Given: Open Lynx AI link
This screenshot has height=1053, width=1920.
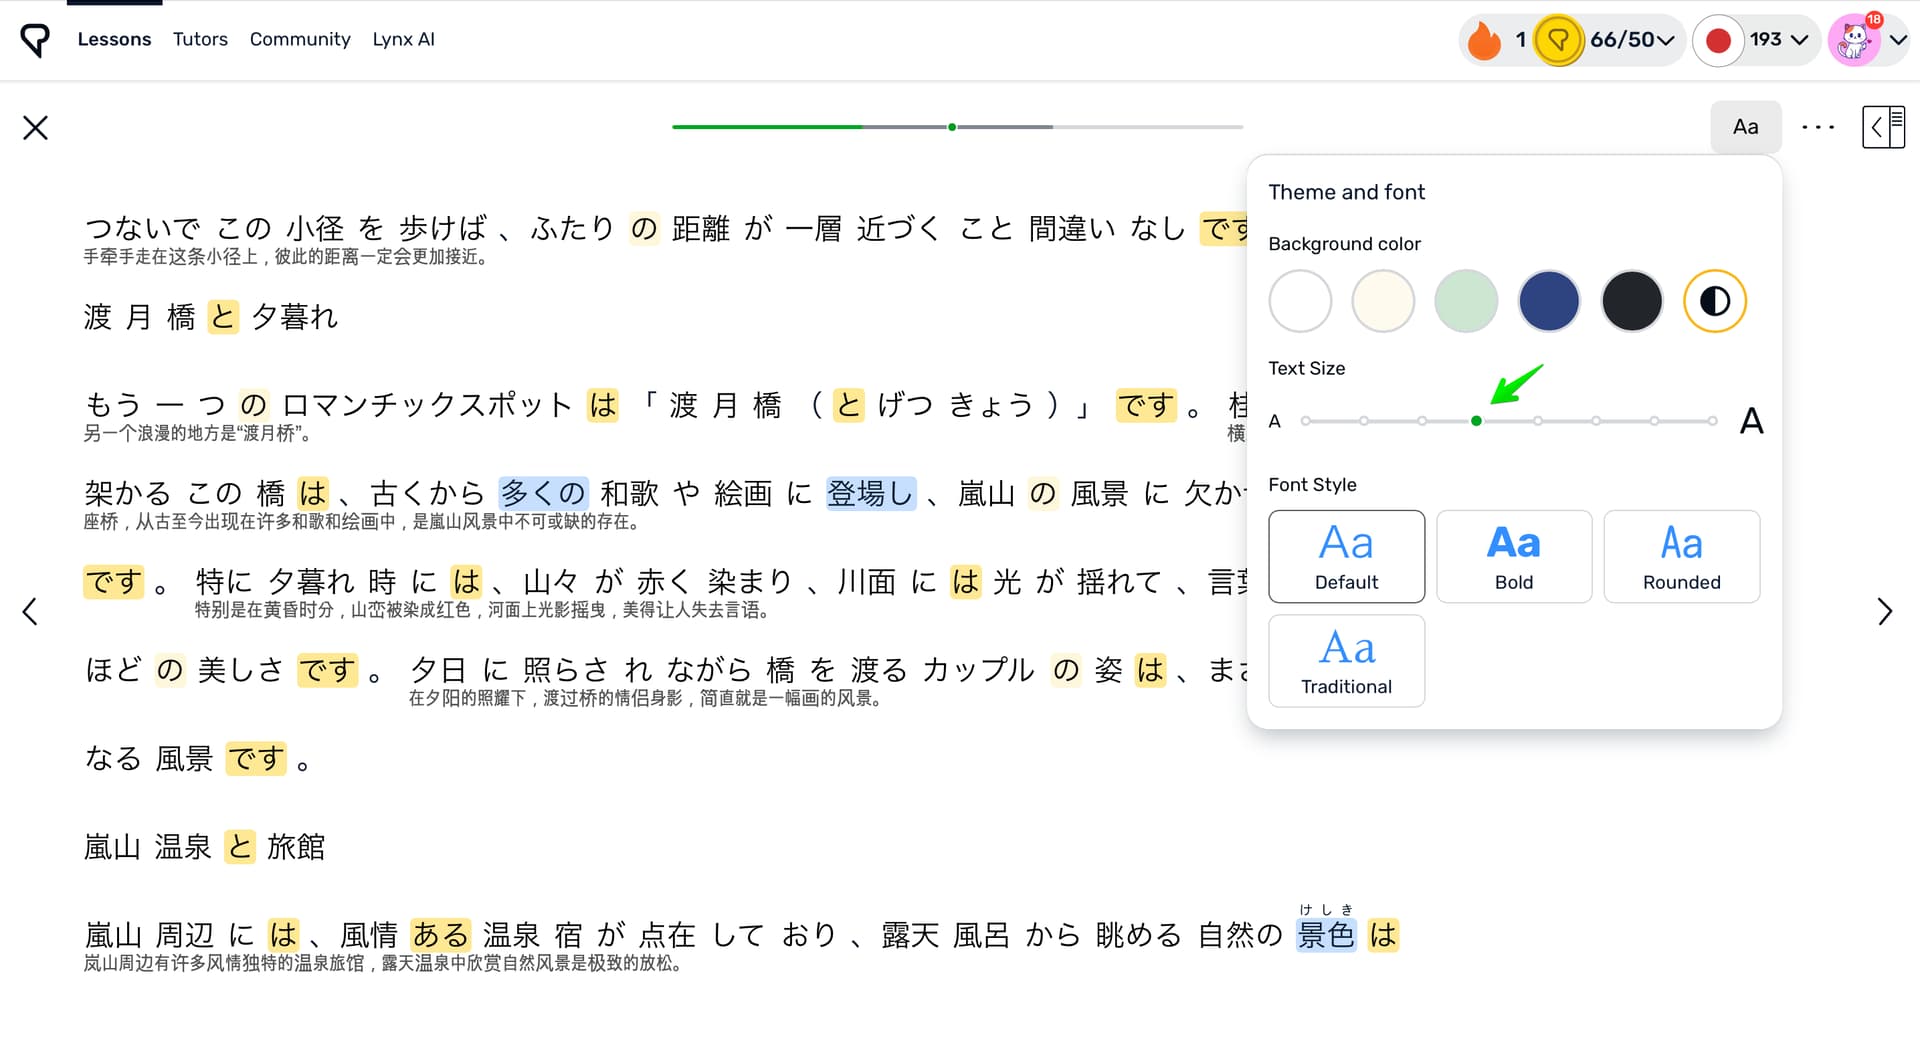Looking at the screenshot, I should (x=403, y=40).
